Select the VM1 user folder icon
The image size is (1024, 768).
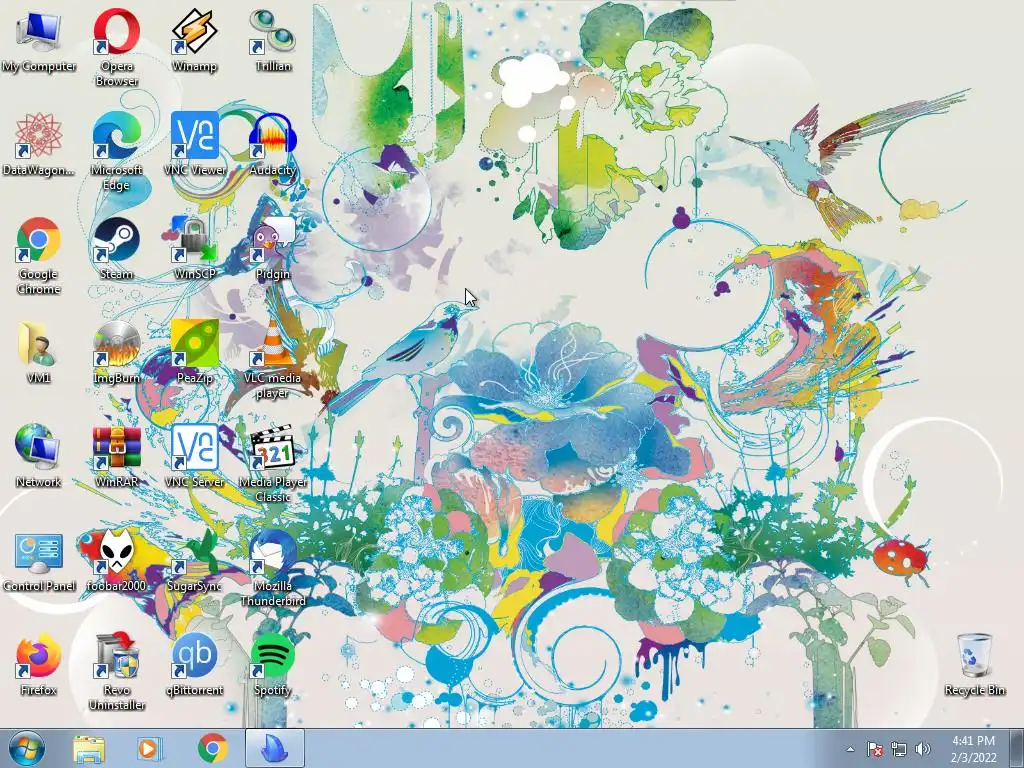click(39, 351)
